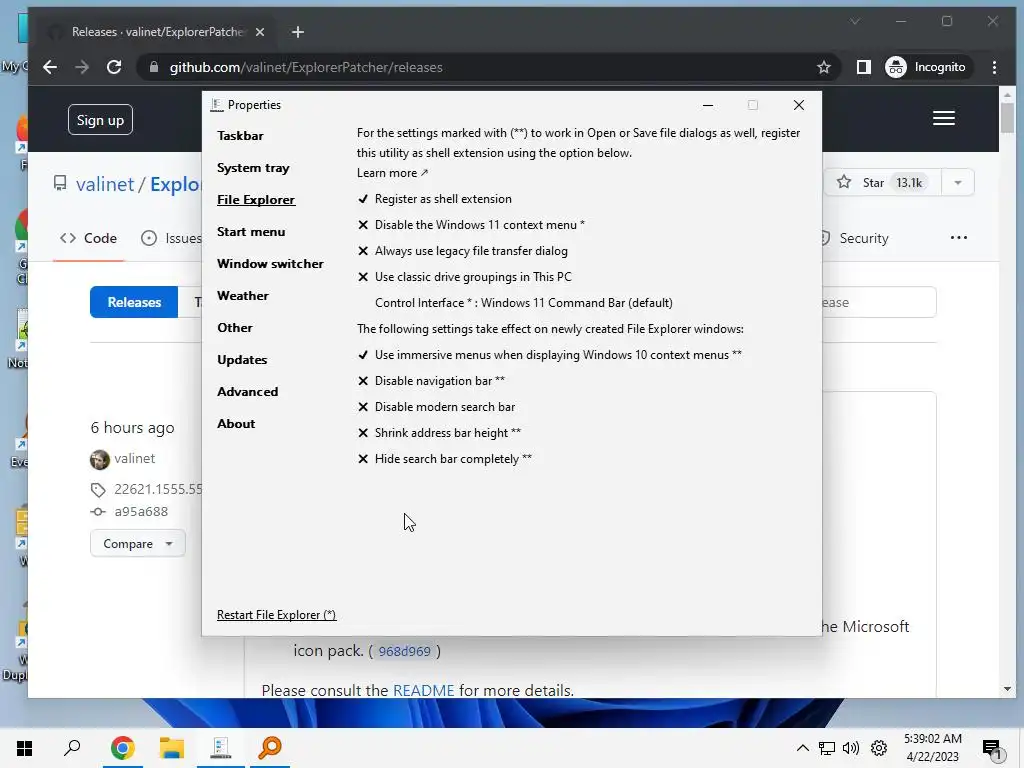Select Taskbar section in Properties

(x=240, y=136)
